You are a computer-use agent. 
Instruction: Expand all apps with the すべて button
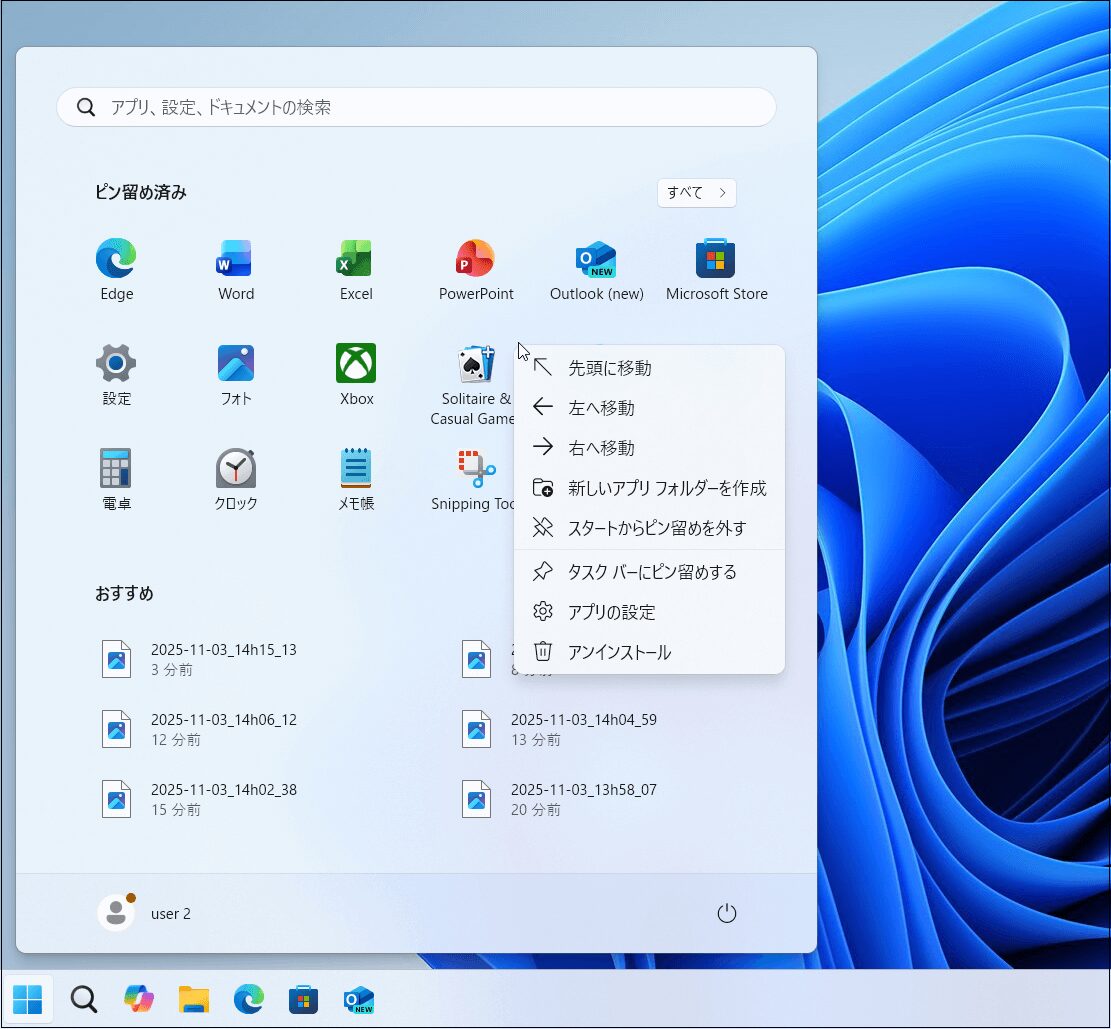click(x=696, y=193)
